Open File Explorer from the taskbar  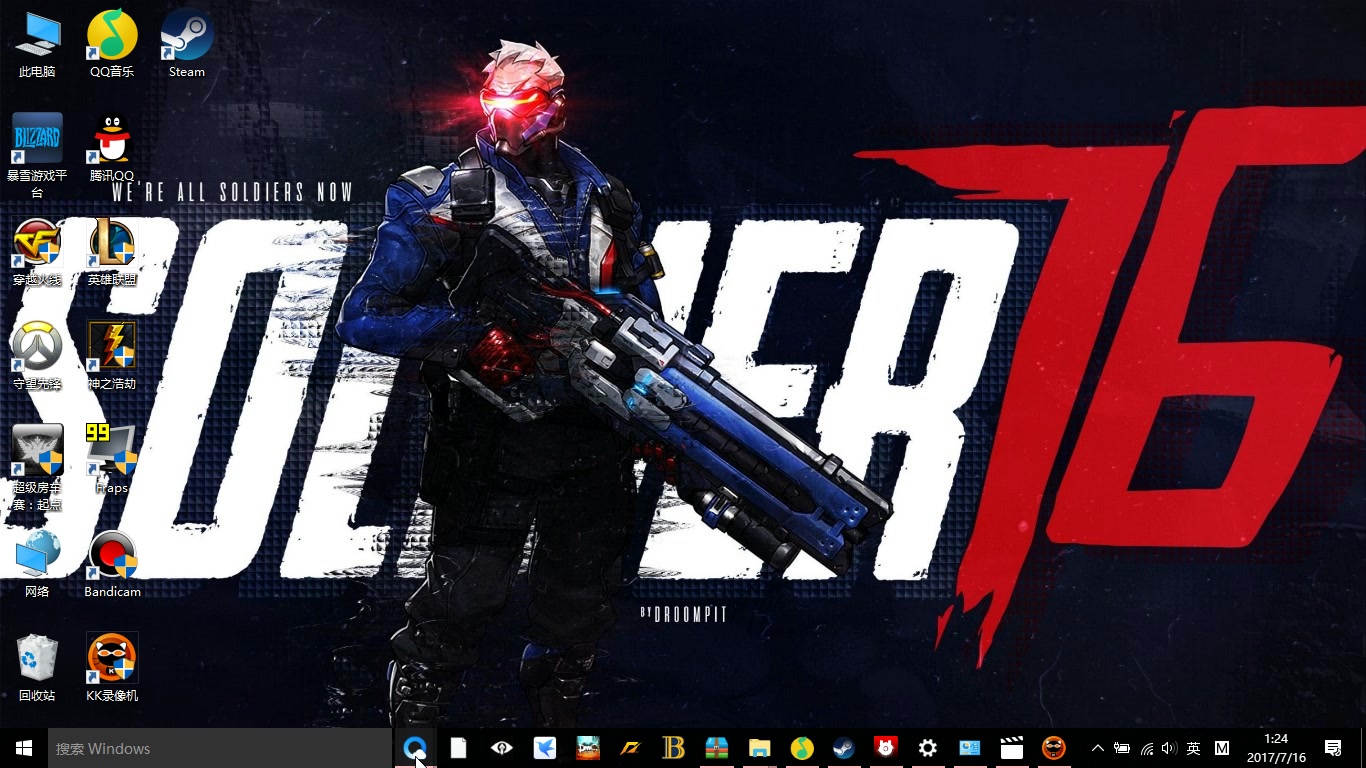[x=759, y=748]
